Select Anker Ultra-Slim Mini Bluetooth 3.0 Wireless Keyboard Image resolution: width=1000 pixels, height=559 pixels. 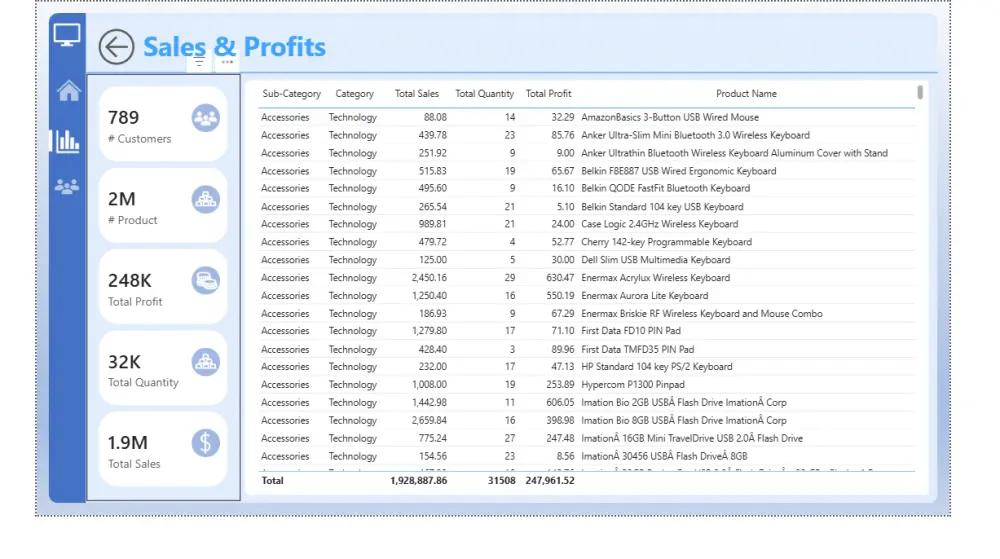[587, 135]
